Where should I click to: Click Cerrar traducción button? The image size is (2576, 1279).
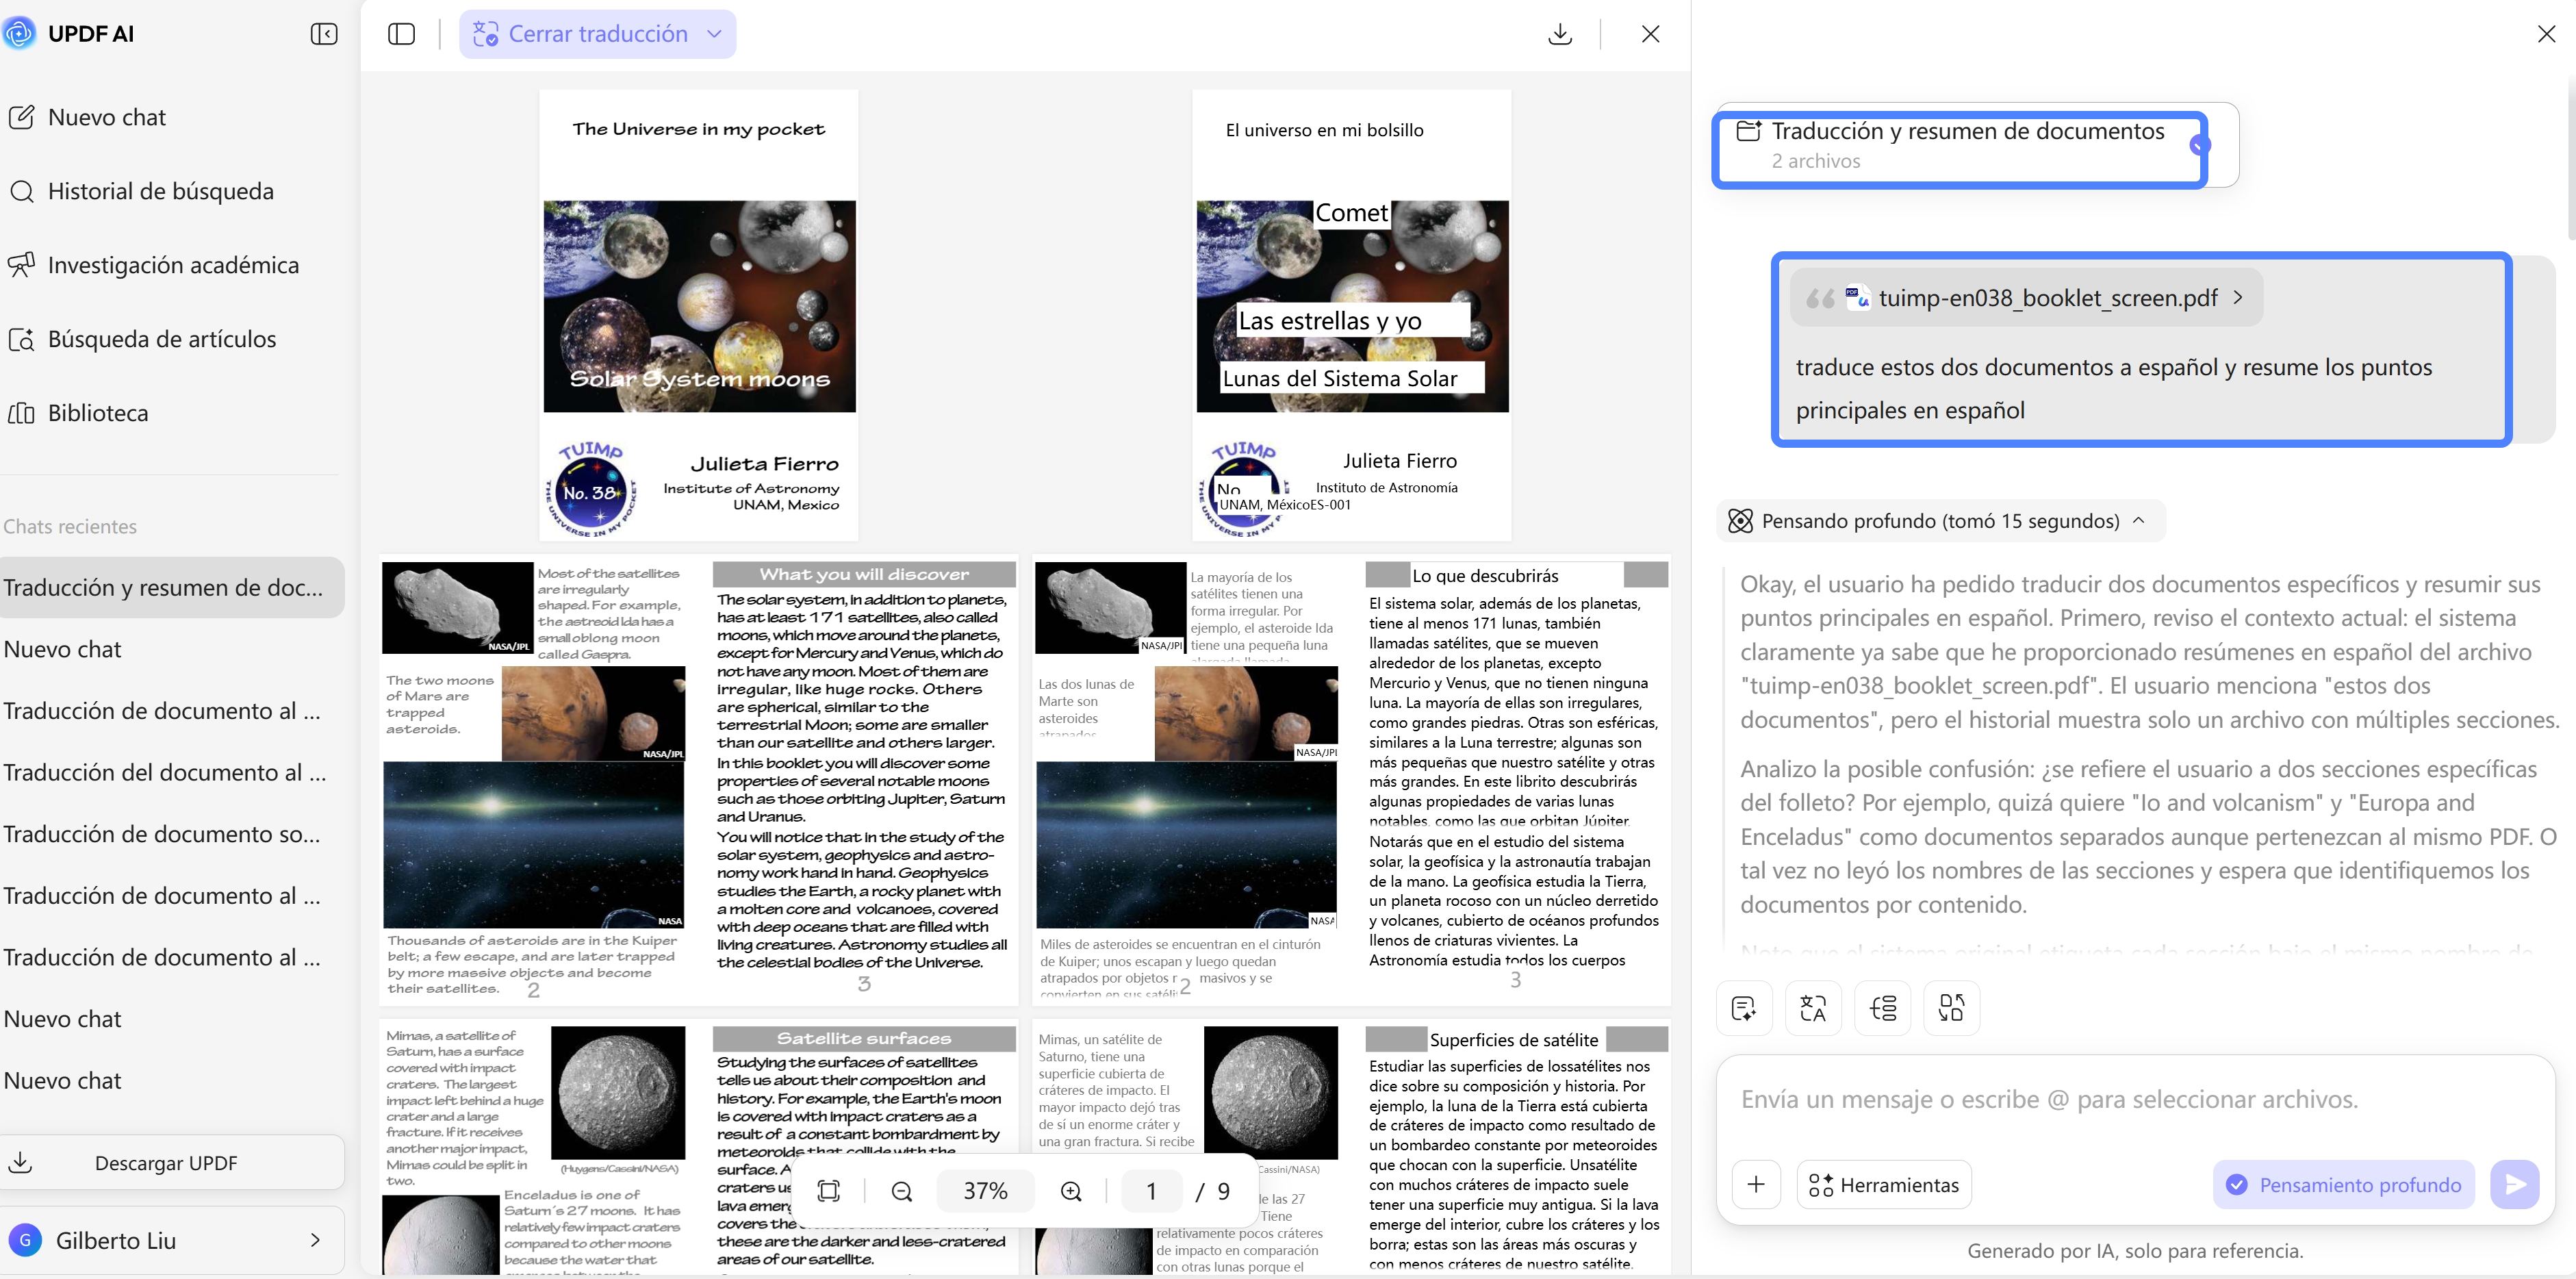coord(597,34)
